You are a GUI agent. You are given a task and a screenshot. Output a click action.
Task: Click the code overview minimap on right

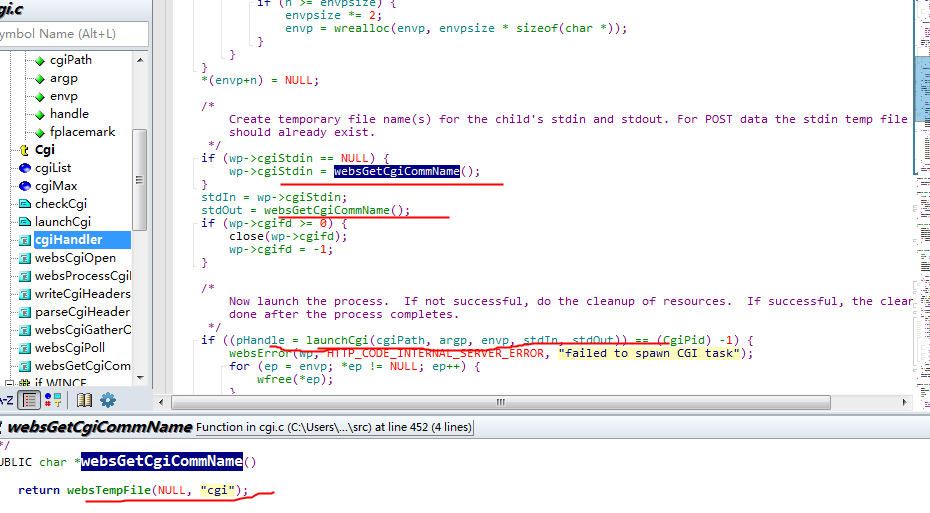coord(923,205)
